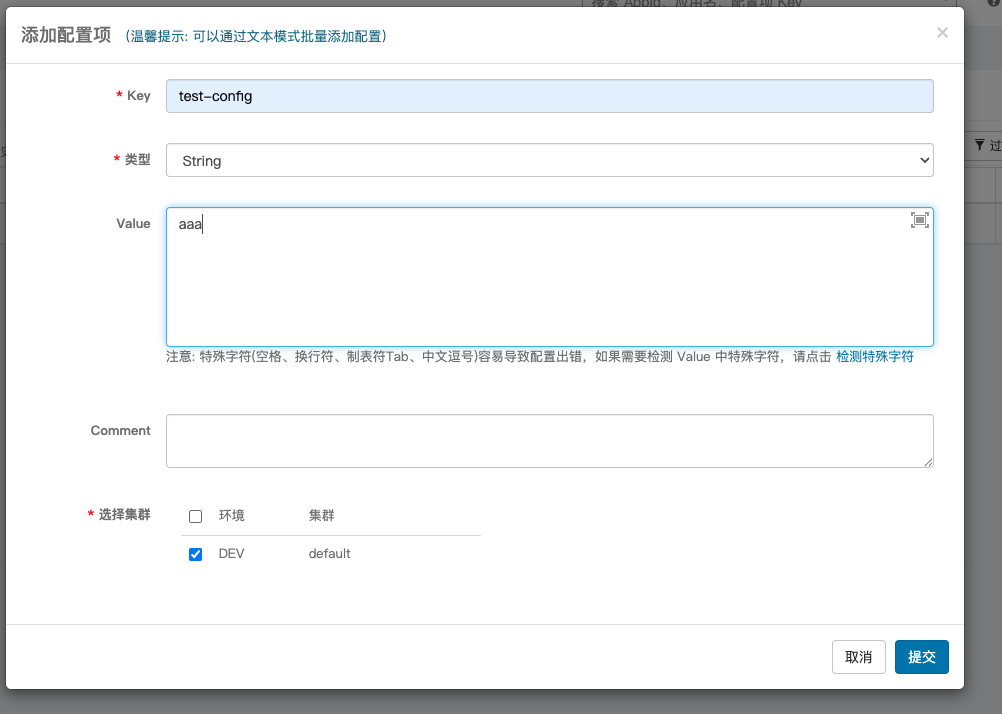Screen dimensions: 1002x714
Task: Focus the Value text area
Action: pos(550,277)
